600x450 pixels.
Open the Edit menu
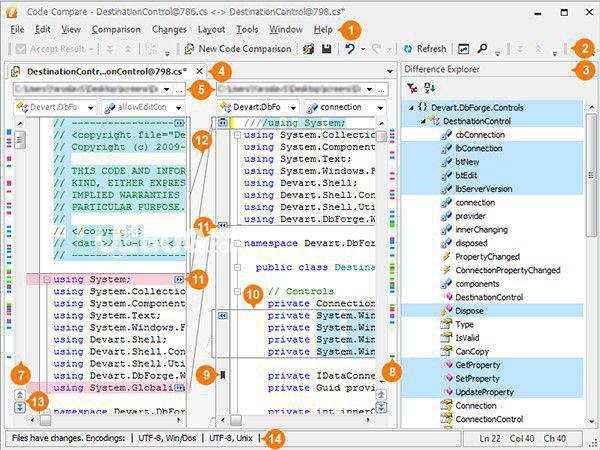pos(42,29)
